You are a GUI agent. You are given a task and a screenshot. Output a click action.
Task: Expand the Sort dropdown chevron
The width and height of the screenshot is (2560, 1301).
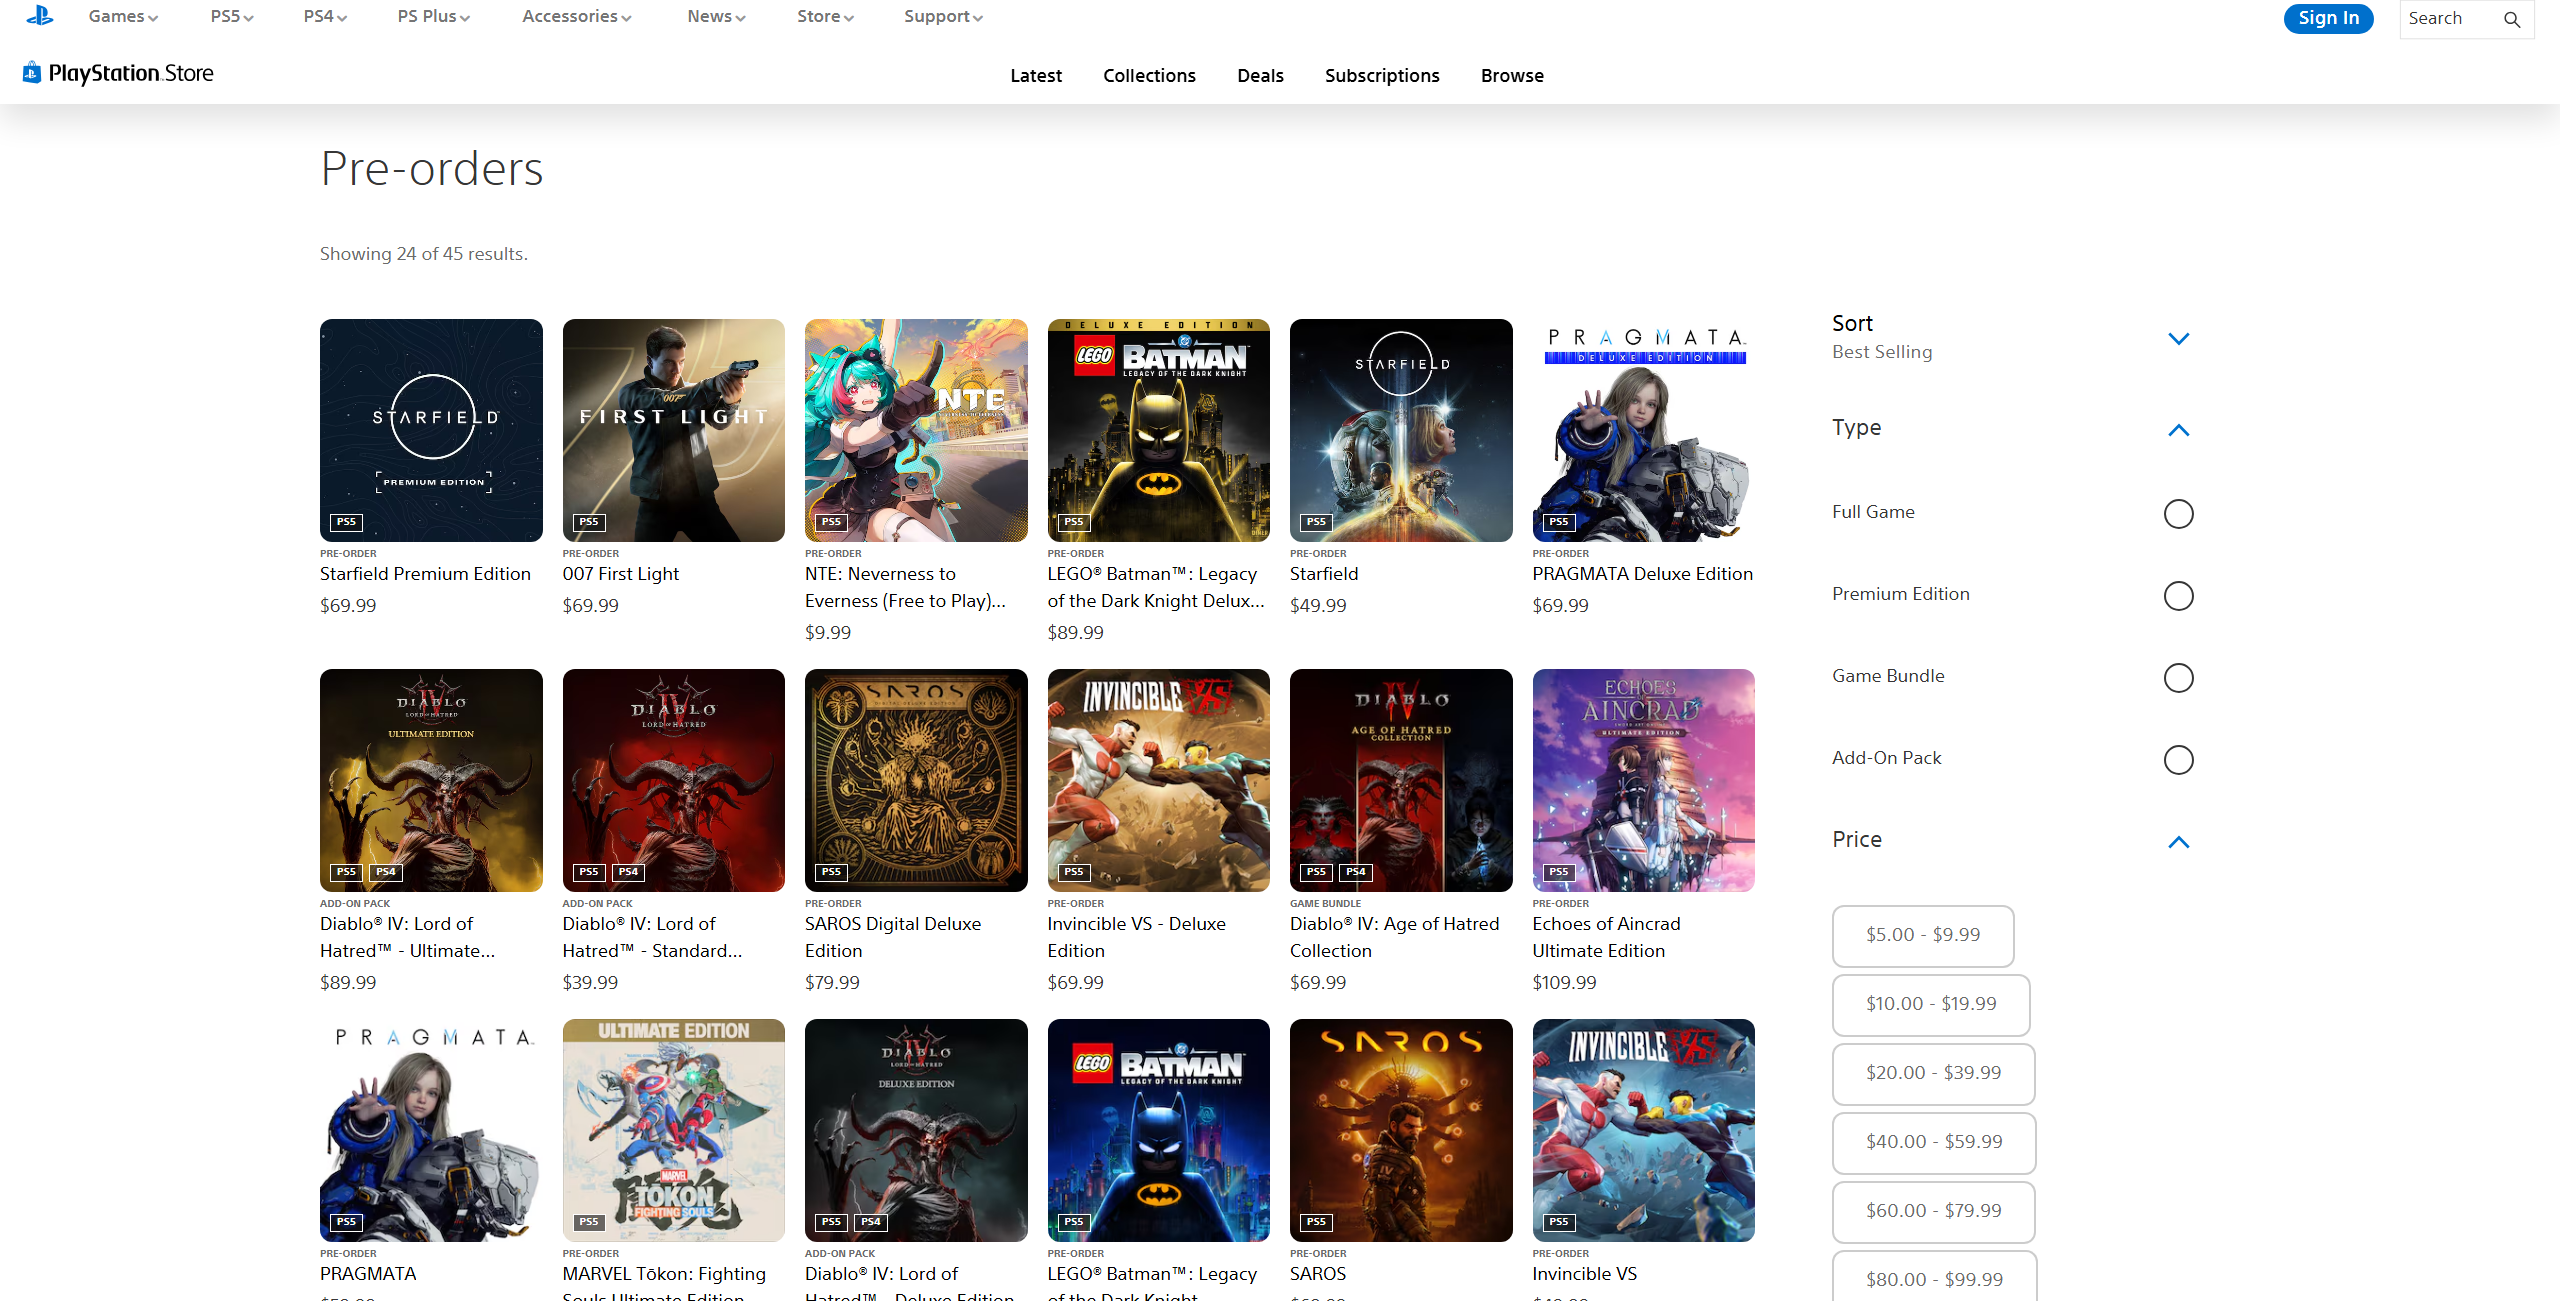click(x=2179, y=338)
